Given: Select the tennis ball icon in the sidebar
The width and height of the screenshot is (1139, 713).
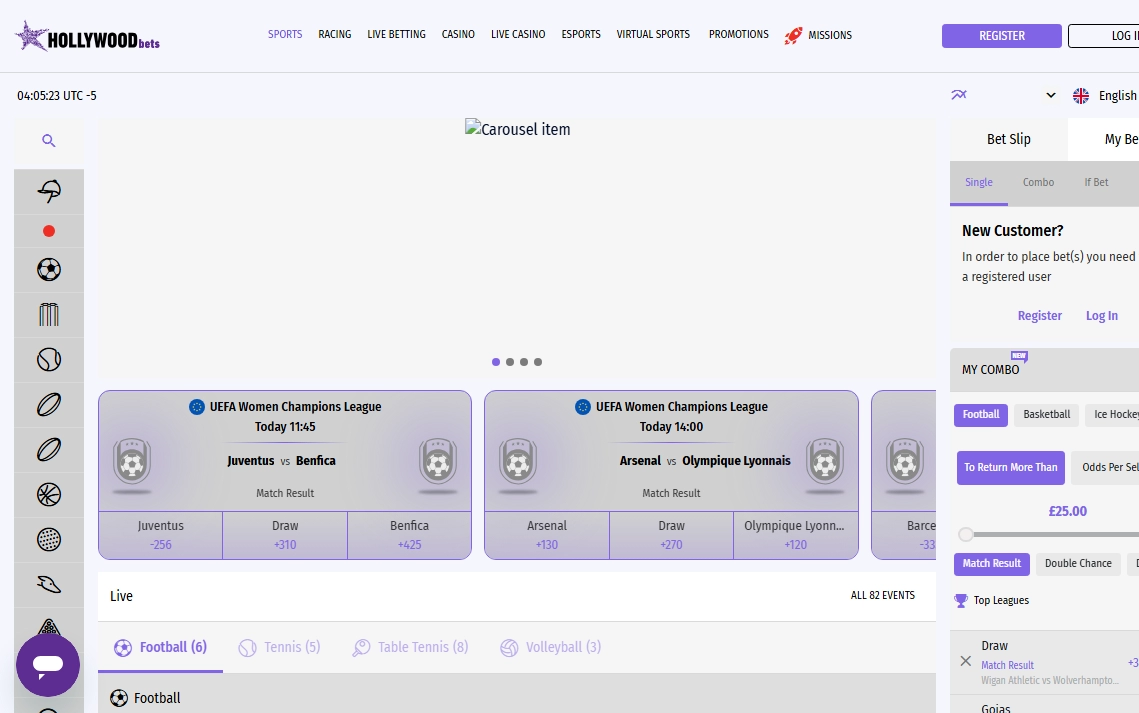Looking at the screenshot, I should (49, 359).
